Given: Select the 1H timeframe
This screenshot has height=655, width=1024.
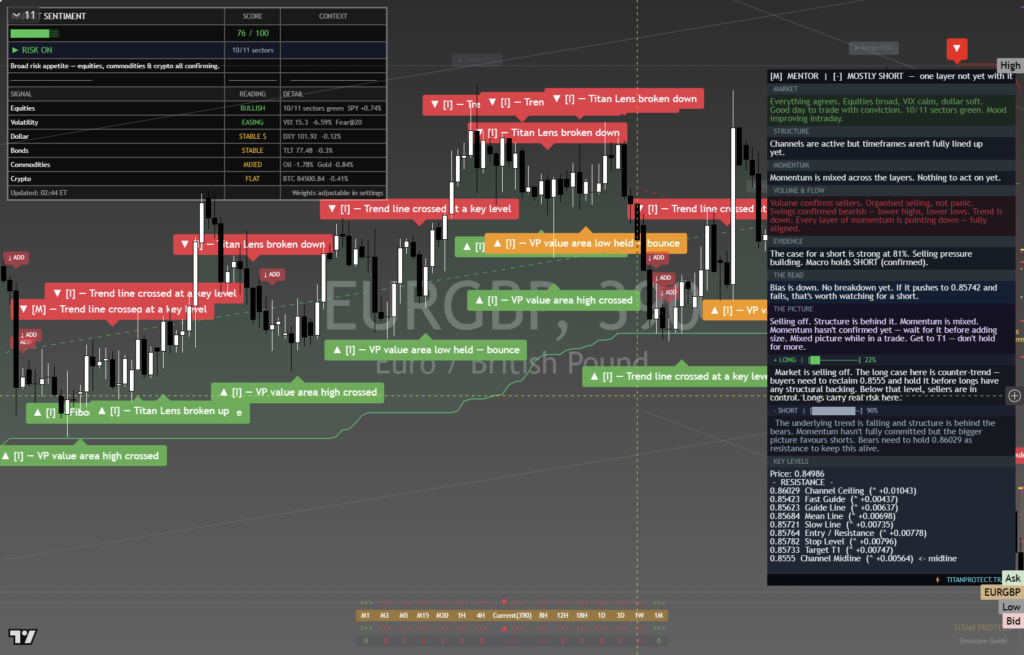Looking at the screenshot, I should pos(462,615).
